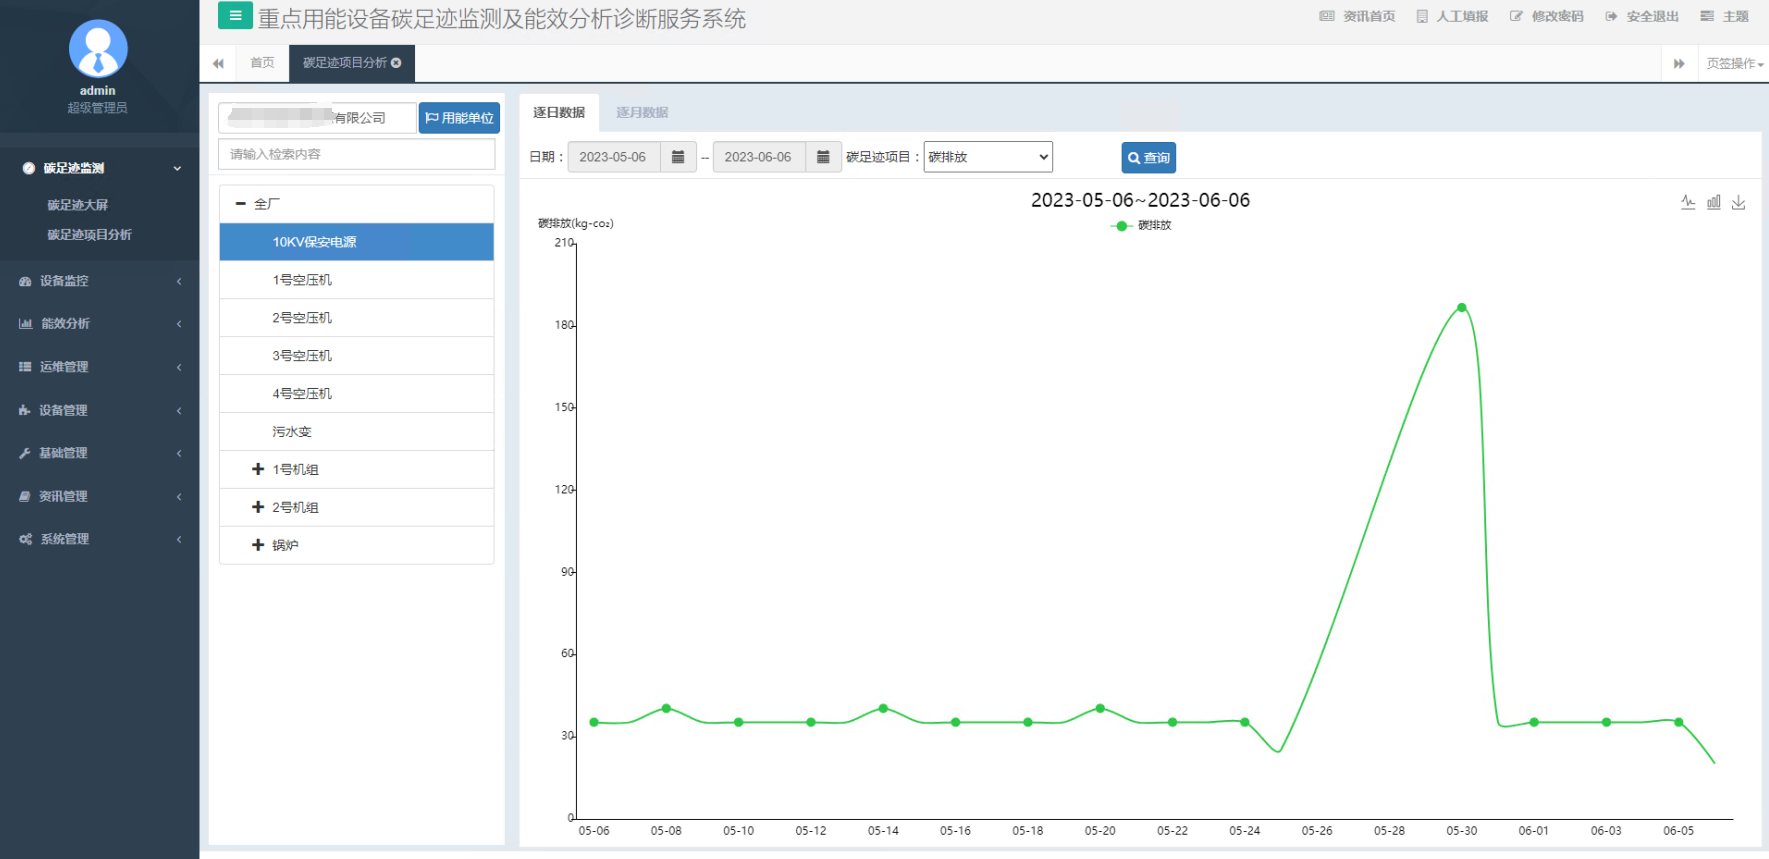The width and height of the screenshot is (1769, 859).
Task: Select 3号空压机 in the tree
Action: click(357, 356)
